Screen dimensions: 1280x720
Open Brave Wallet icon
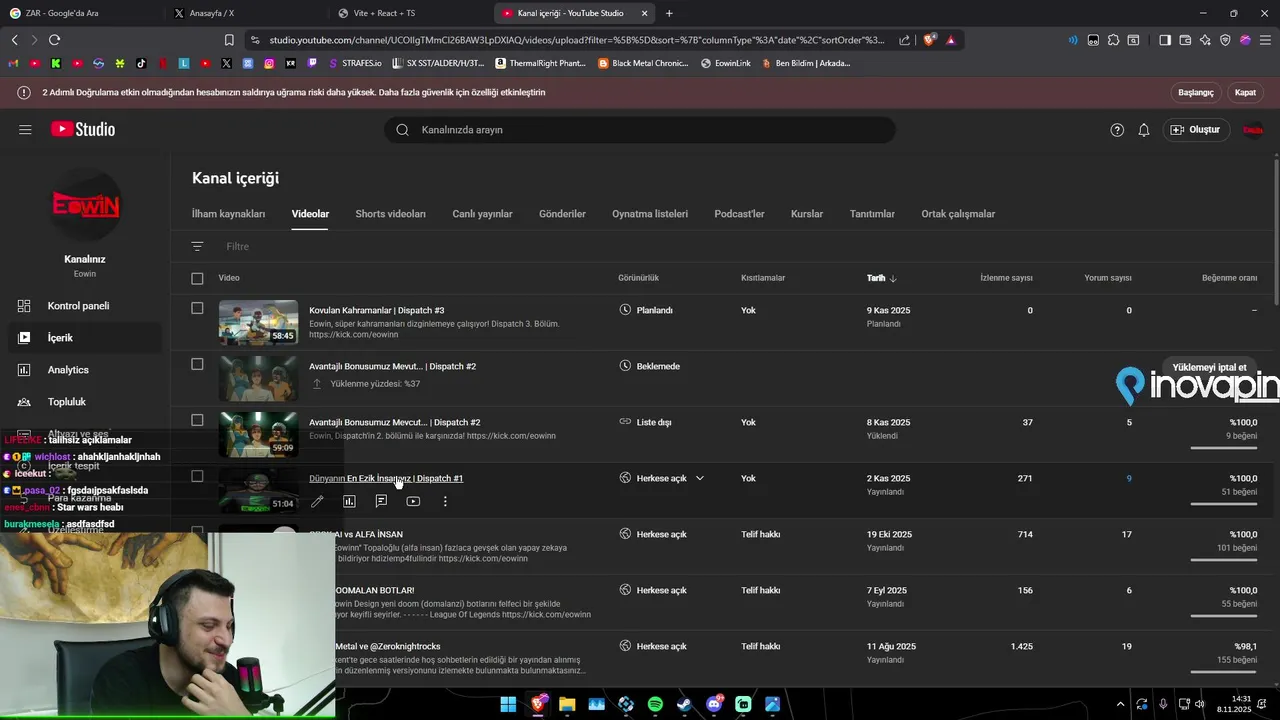point(1185,40)
